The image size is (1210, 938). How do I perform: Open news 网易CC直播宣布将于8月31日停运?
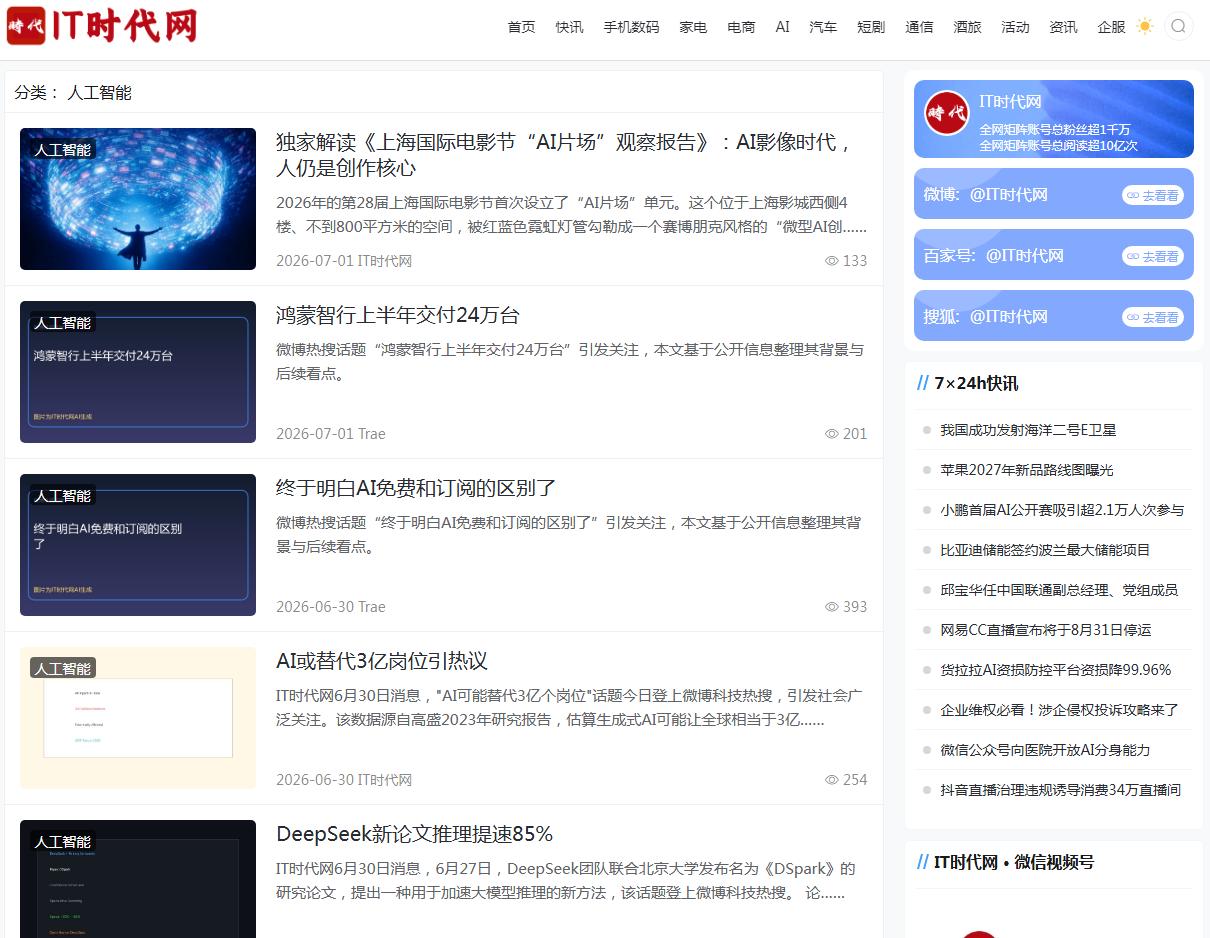point(1046,630)
